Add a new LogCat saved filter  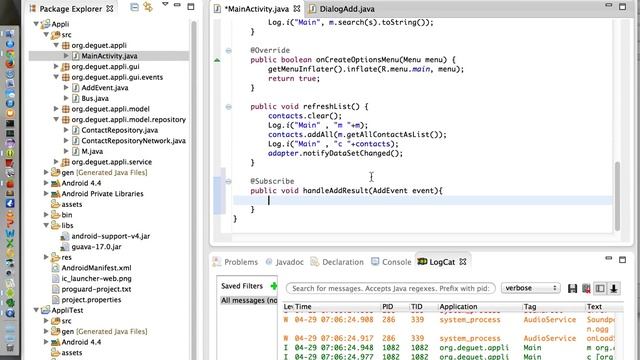tap(273, 286)
